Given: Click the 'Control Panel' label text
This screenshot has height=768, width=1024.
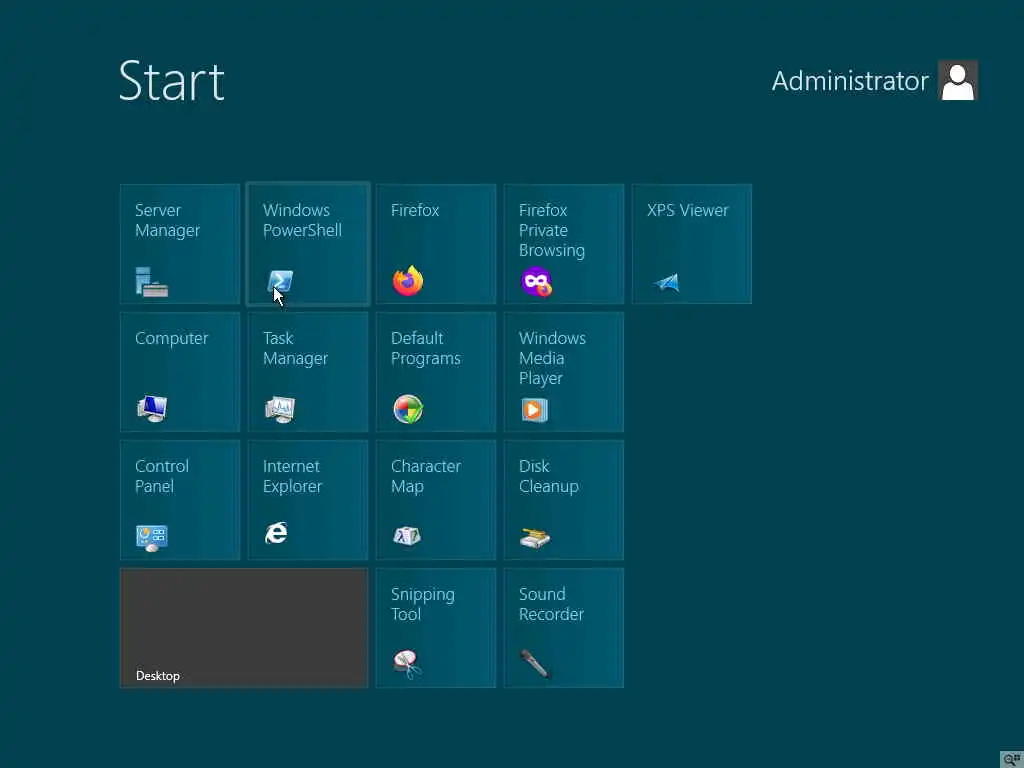Looking at the screenshot, I should (162, 476).
